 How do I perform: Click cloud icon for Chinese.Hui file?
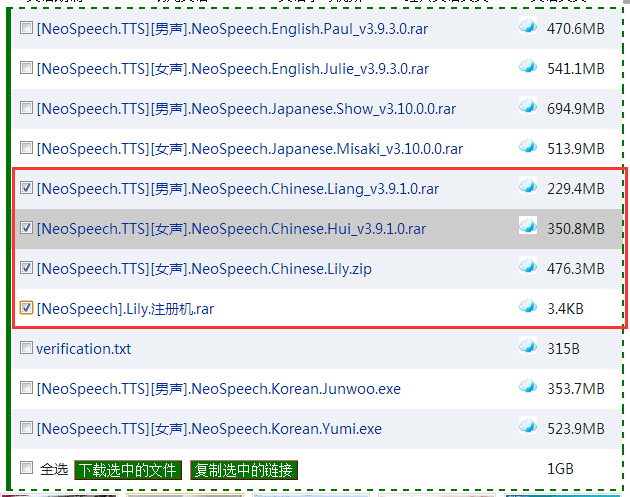[x=528, y=226]
